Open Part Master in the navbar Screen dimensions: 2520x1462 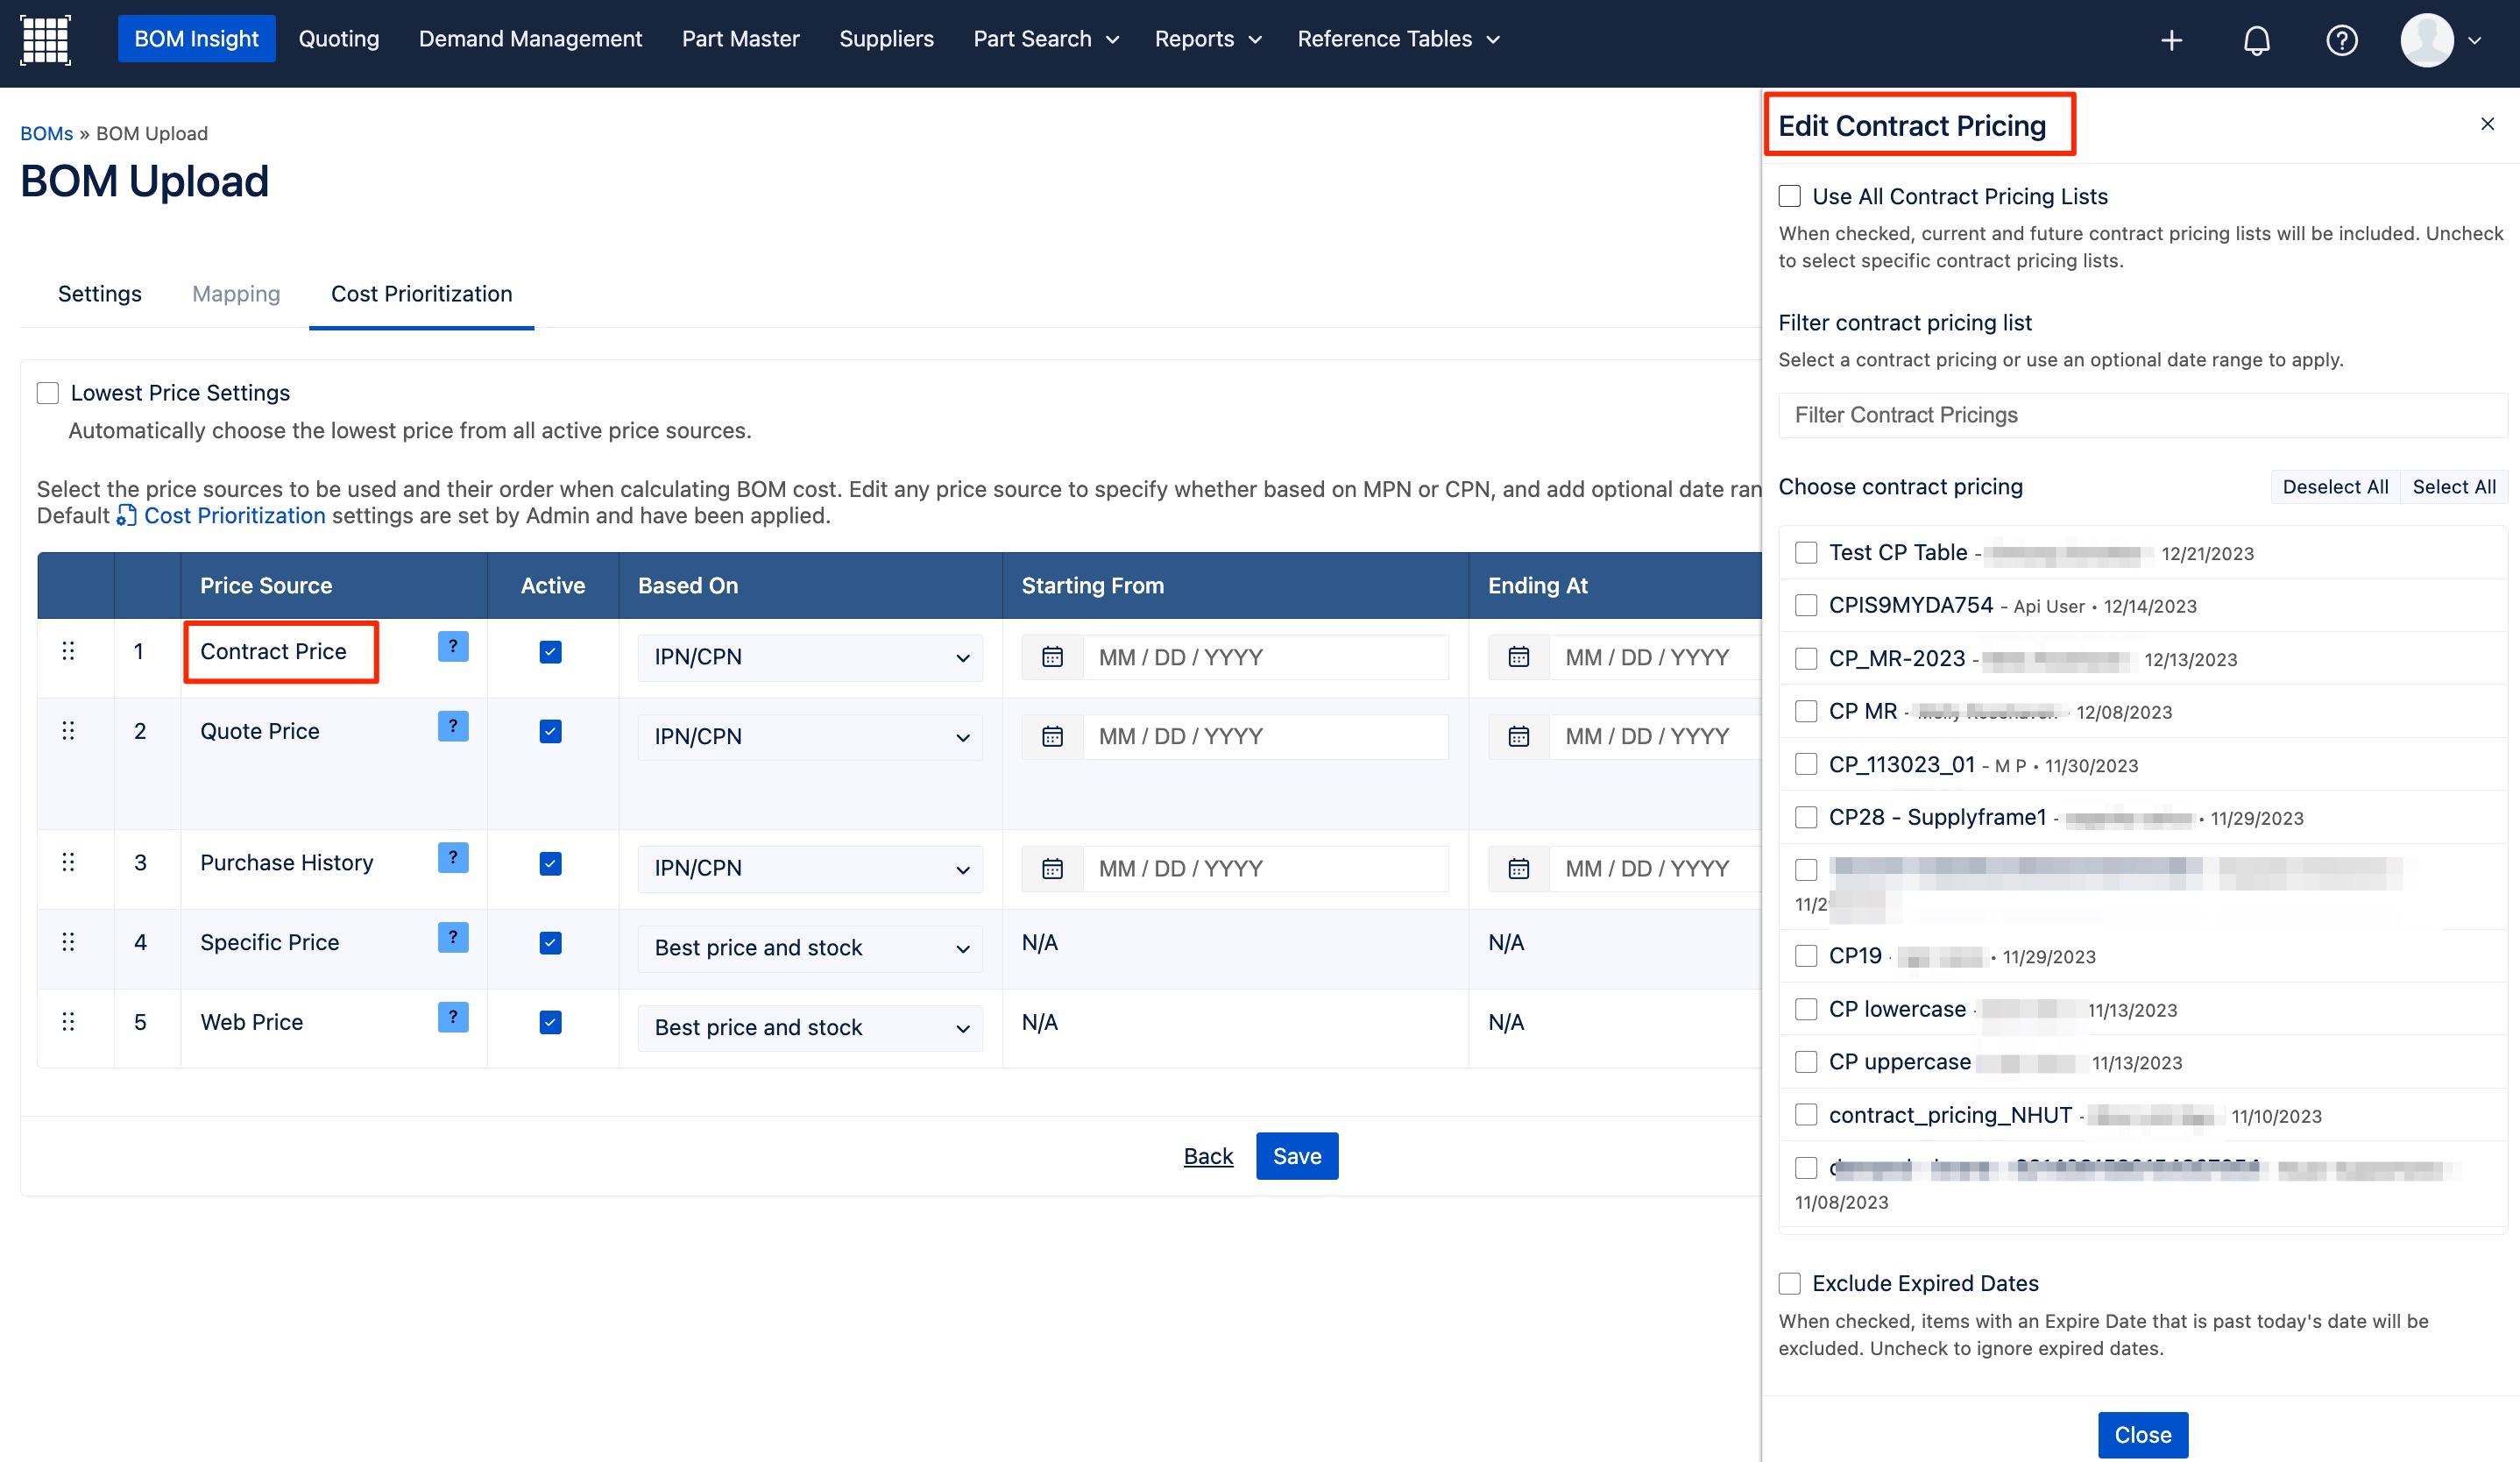(740, 39)
